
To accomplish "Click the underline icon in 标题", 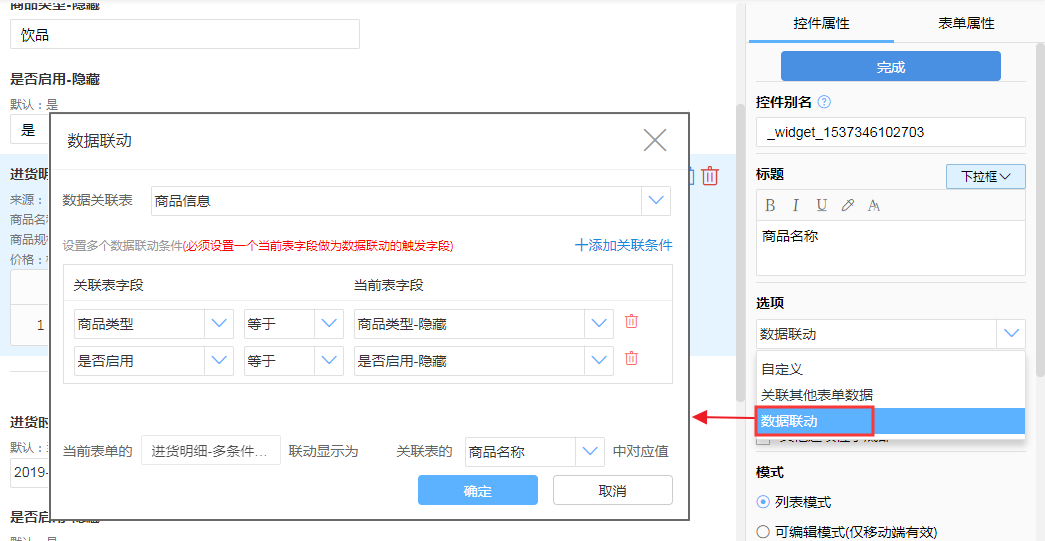I will tap(821, 206).
